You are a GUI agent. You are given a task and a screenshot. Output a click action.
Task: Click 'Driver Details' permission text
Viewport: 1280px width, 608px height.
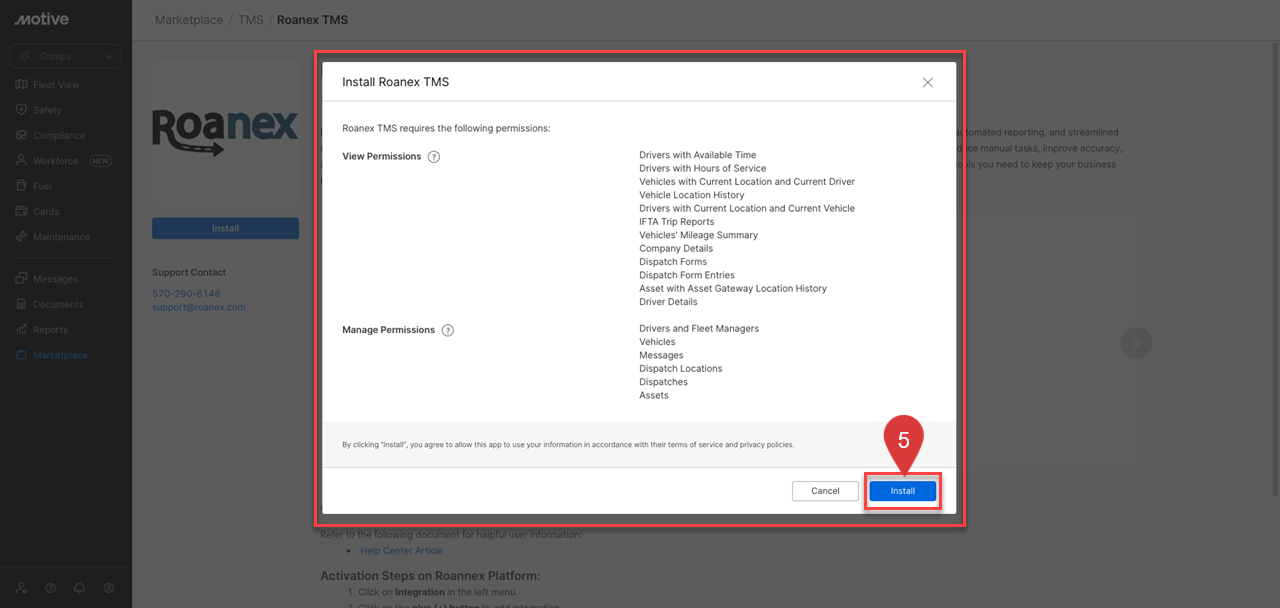668,302
